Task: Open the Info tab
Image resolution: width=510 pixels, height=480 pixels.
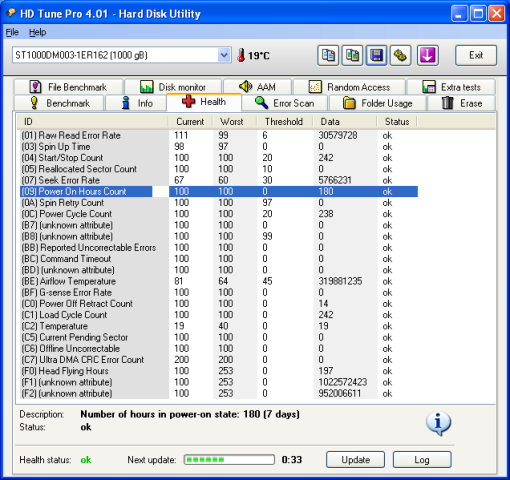Action: [x=136, y=103]
